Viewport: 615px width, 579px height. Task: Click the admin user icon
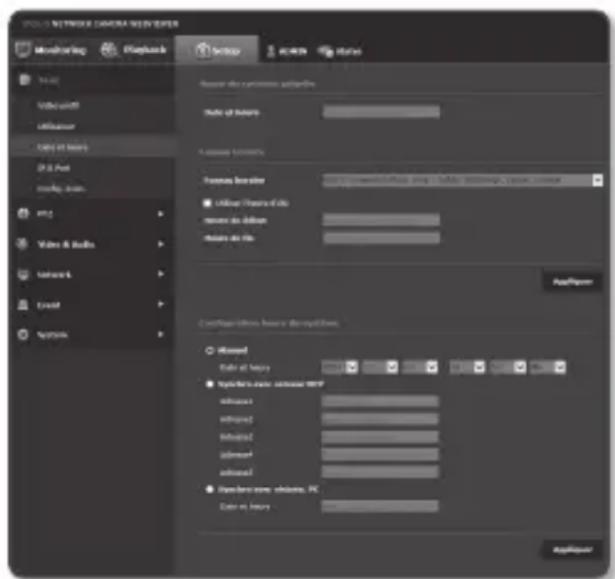[x=269, y=50]
